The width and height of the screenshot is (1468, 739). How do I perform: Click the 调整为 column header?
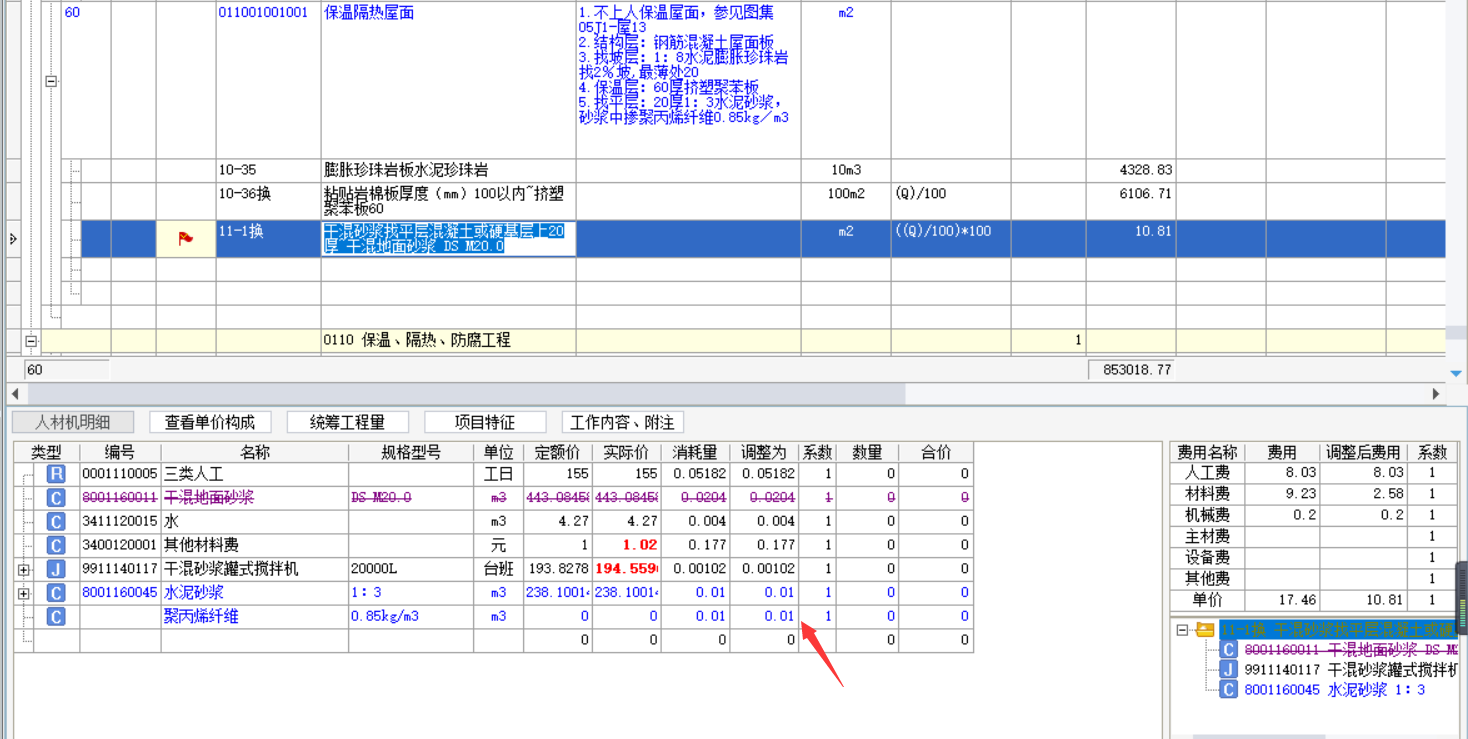[764, 452]
